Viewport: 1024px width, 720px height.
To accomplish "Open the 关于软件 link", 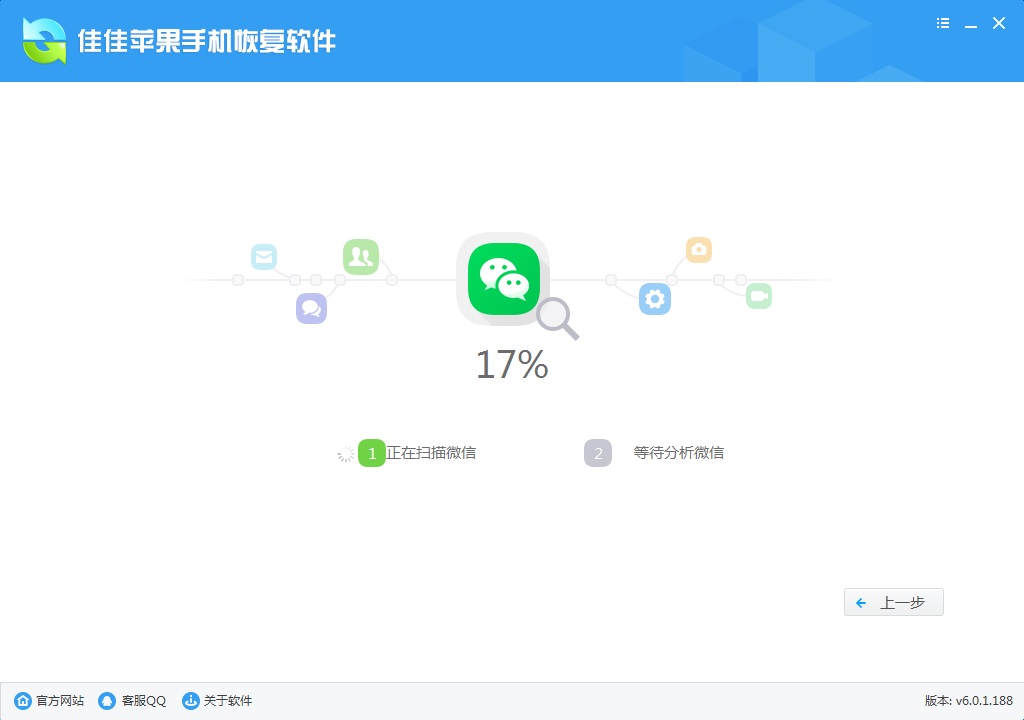I will 228,701.
